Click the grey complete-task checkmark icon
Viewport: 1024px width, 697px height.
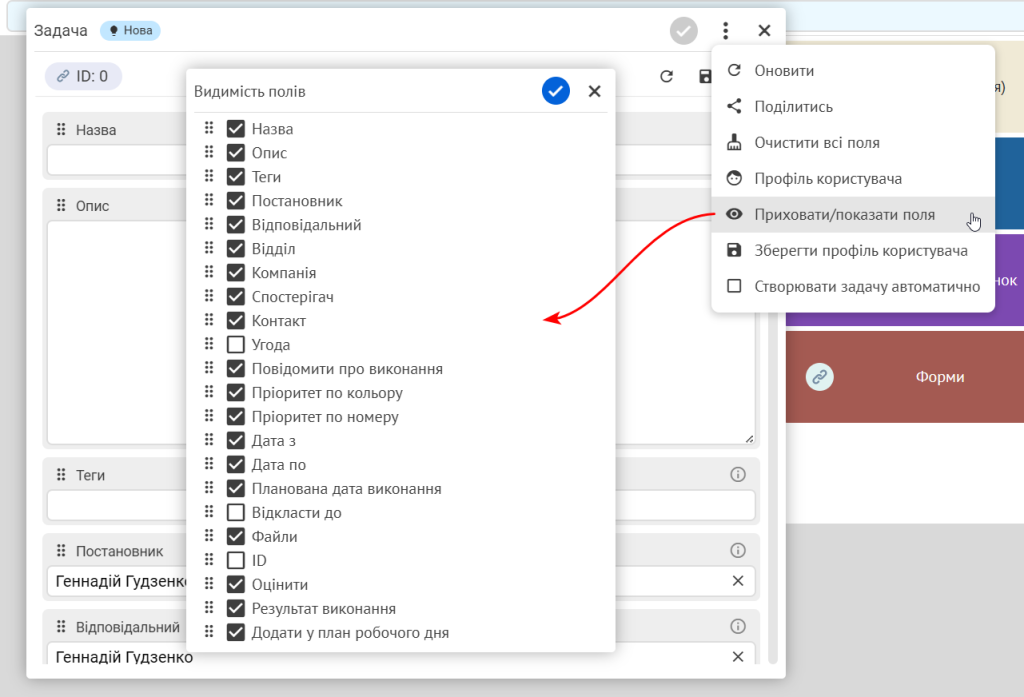coord(684,31)
